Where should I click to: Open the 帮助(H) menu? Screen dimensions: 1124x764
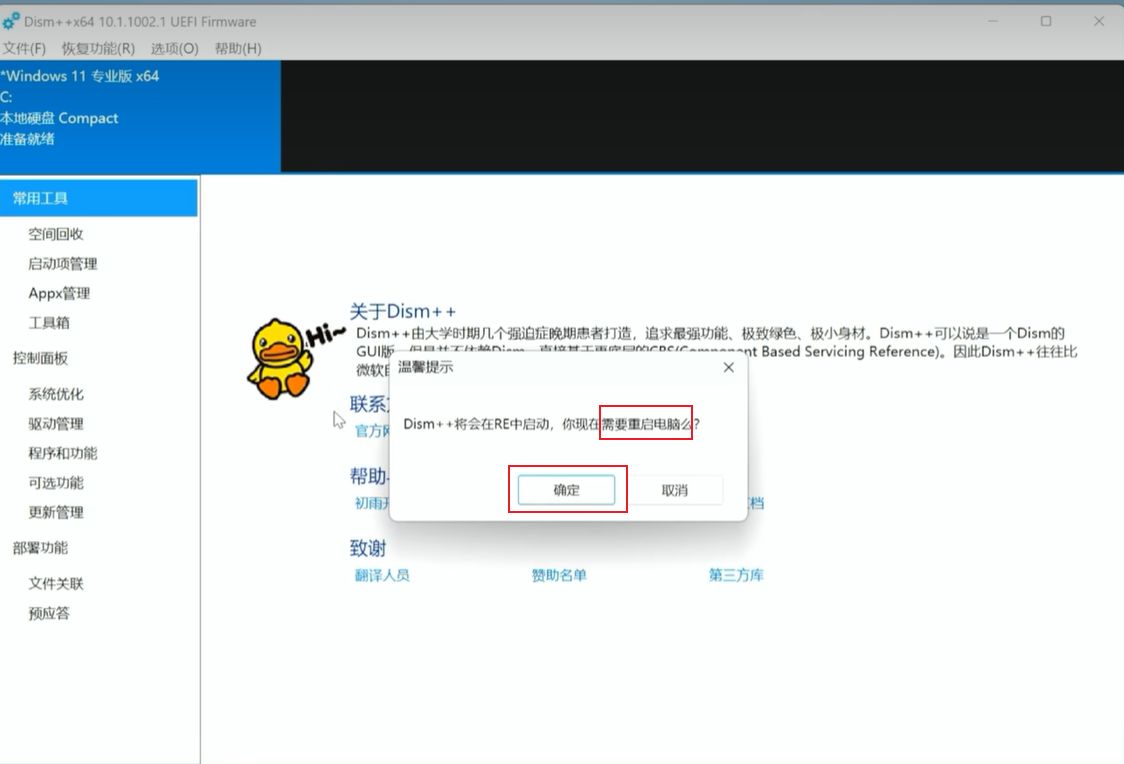238,48
